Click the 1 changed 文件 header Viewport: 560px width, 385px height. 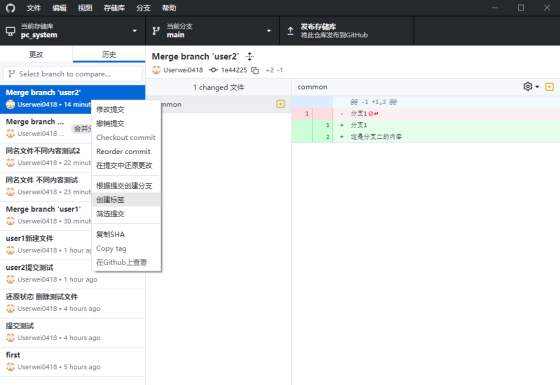[x=219, y=87]
